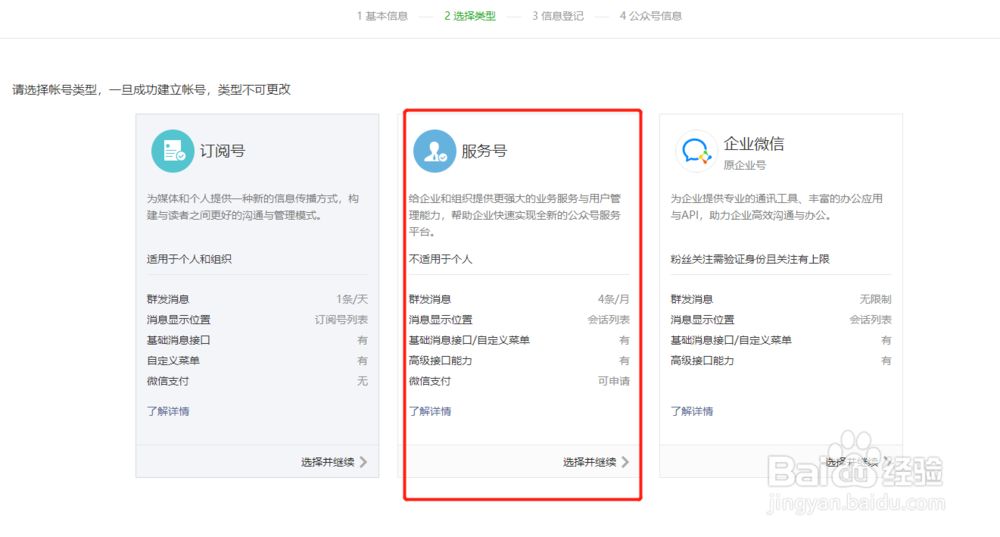Click 消息显示位置 label in 企业微信 card
1000x537 pixels.
702,320
